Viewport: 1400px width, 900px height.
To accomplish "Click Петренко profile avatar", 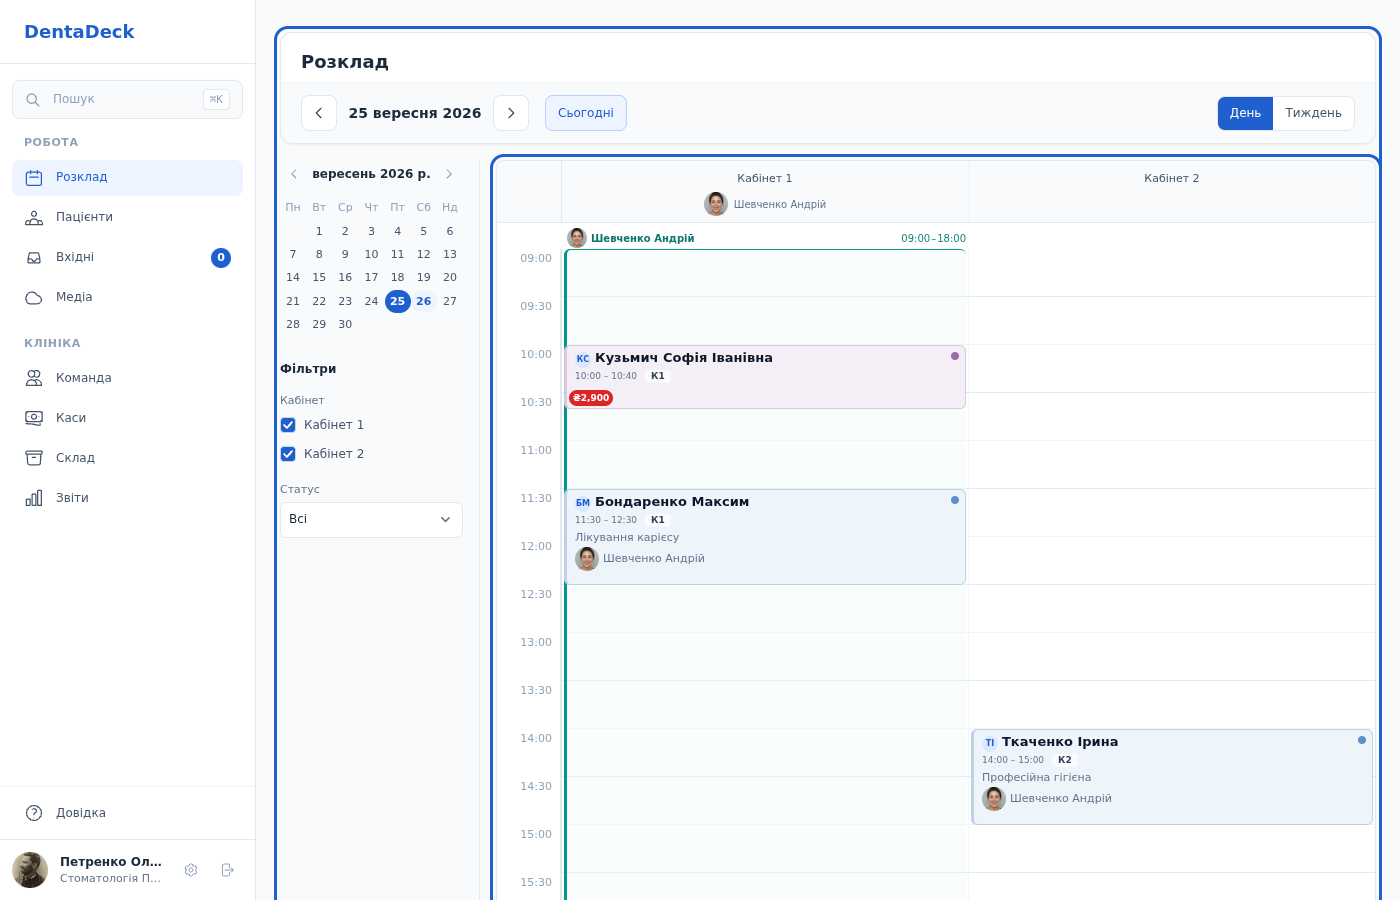I will (x=30, y=870).
